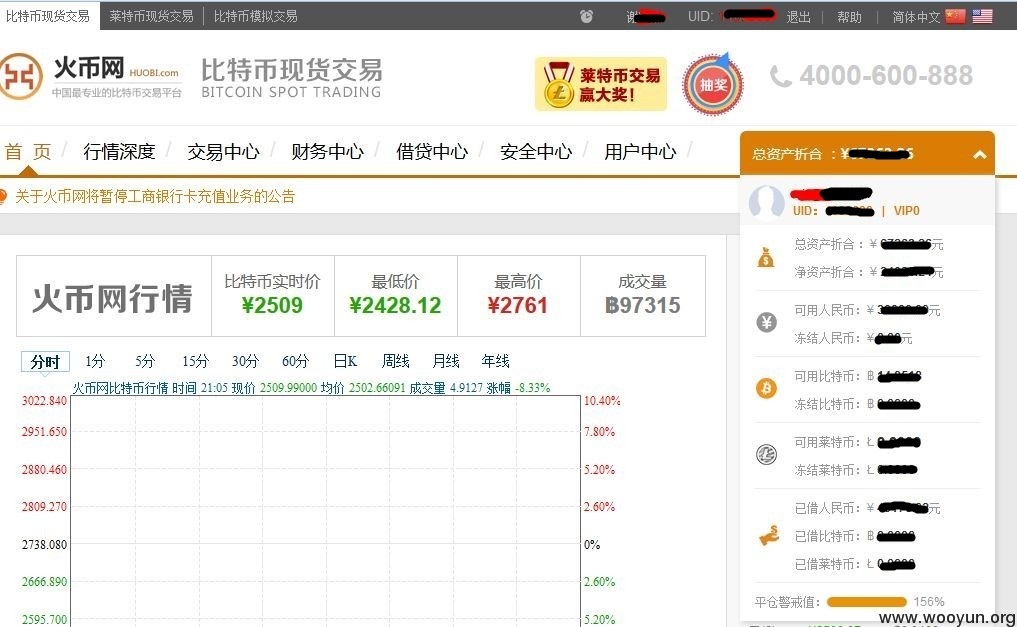
Task: Select the 日K chart interval
Action: click(x=345, y=361)
